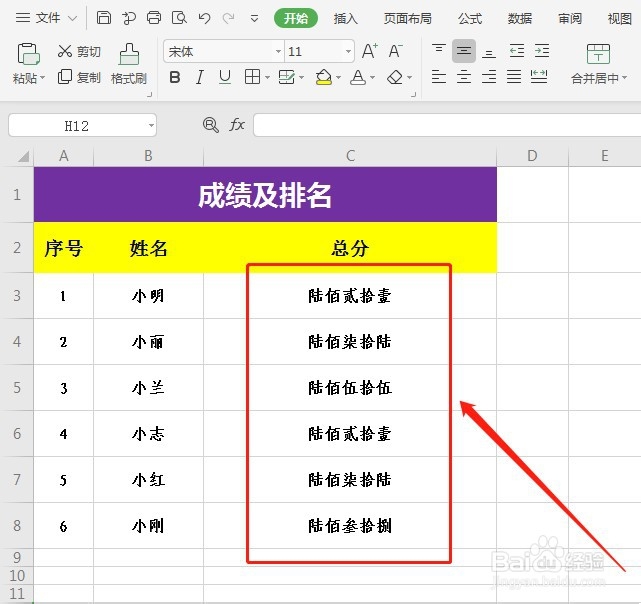Open font settings dialog launcher corner
Screen dimensions: 641x604
pos(413,94)
